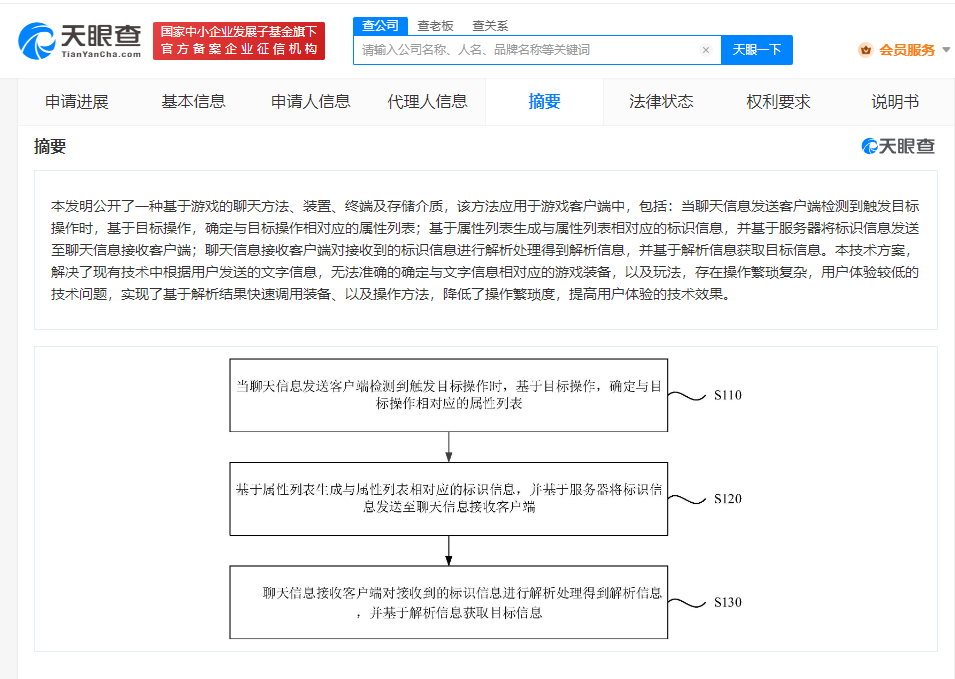The image size is (955, 679).
Task: Click the 天眼一下 search button
Action: click(x=756, y=50)
